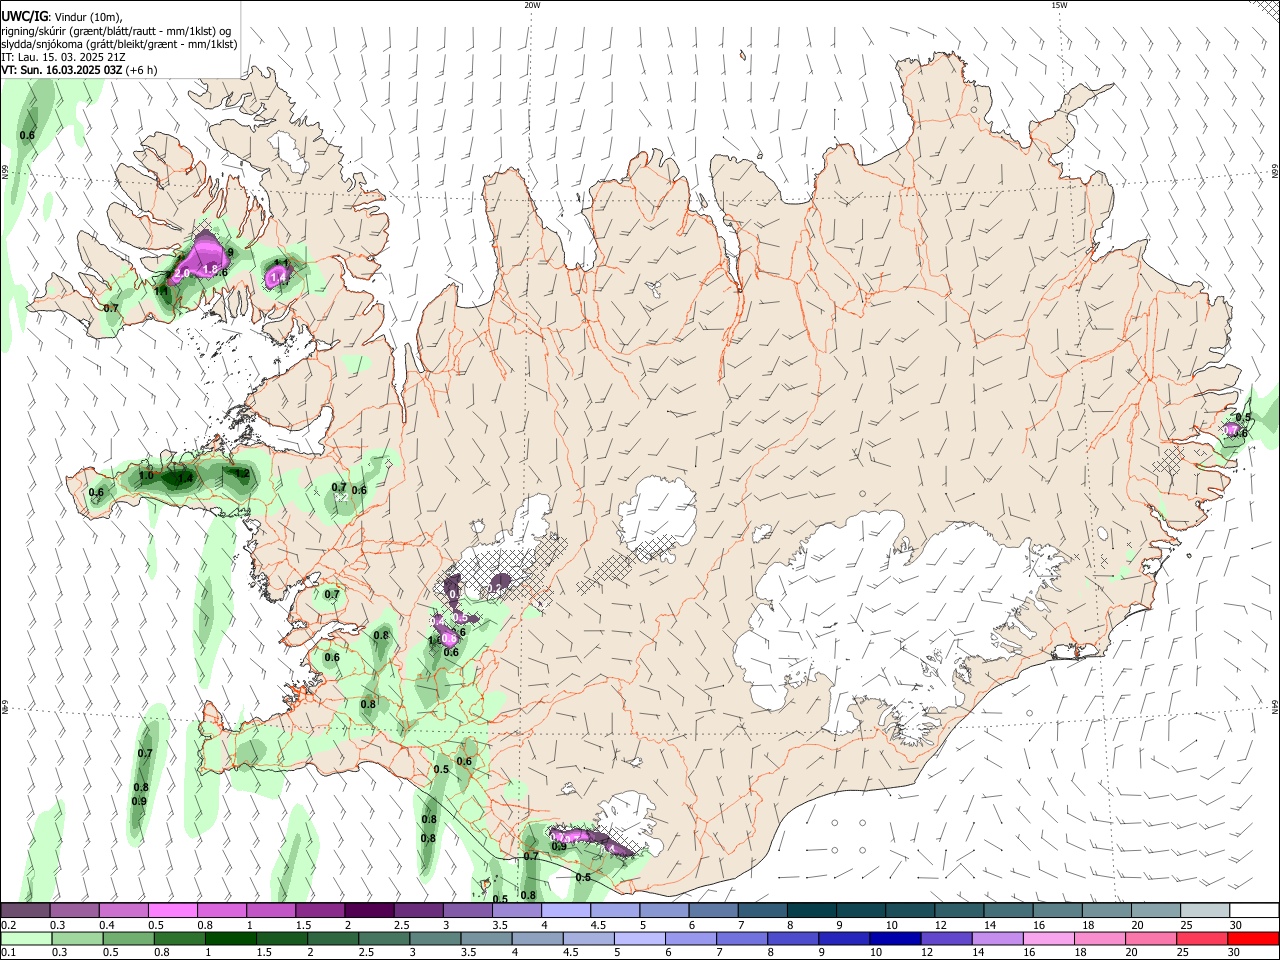Select the 'IT: Lau. 15. 03. 2025 21Z' initial time

coord(63,57)
